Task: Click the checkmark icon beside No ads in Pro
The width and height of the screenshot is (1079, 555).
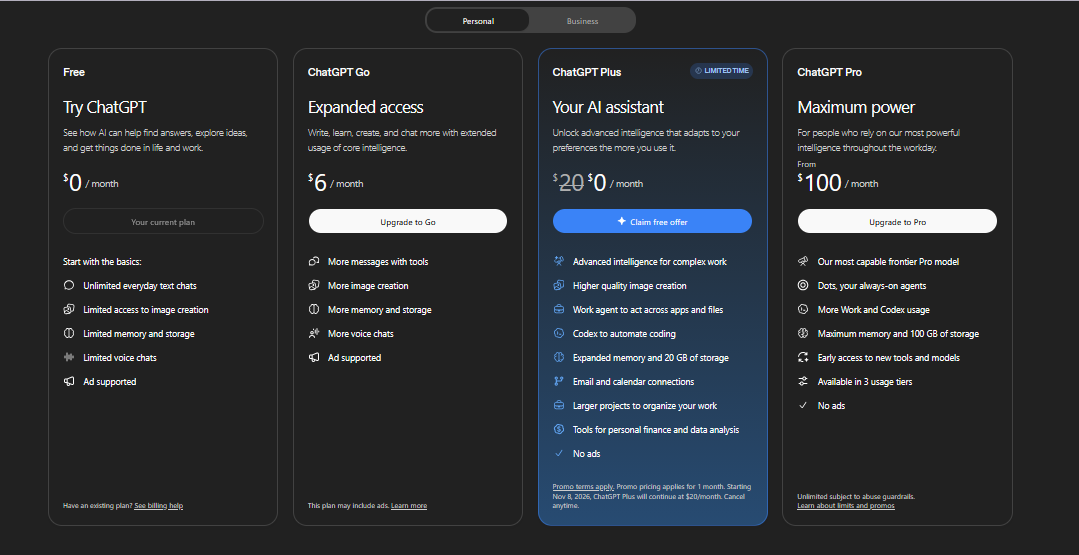Action: pyautogui.click(x=803, y=406)
